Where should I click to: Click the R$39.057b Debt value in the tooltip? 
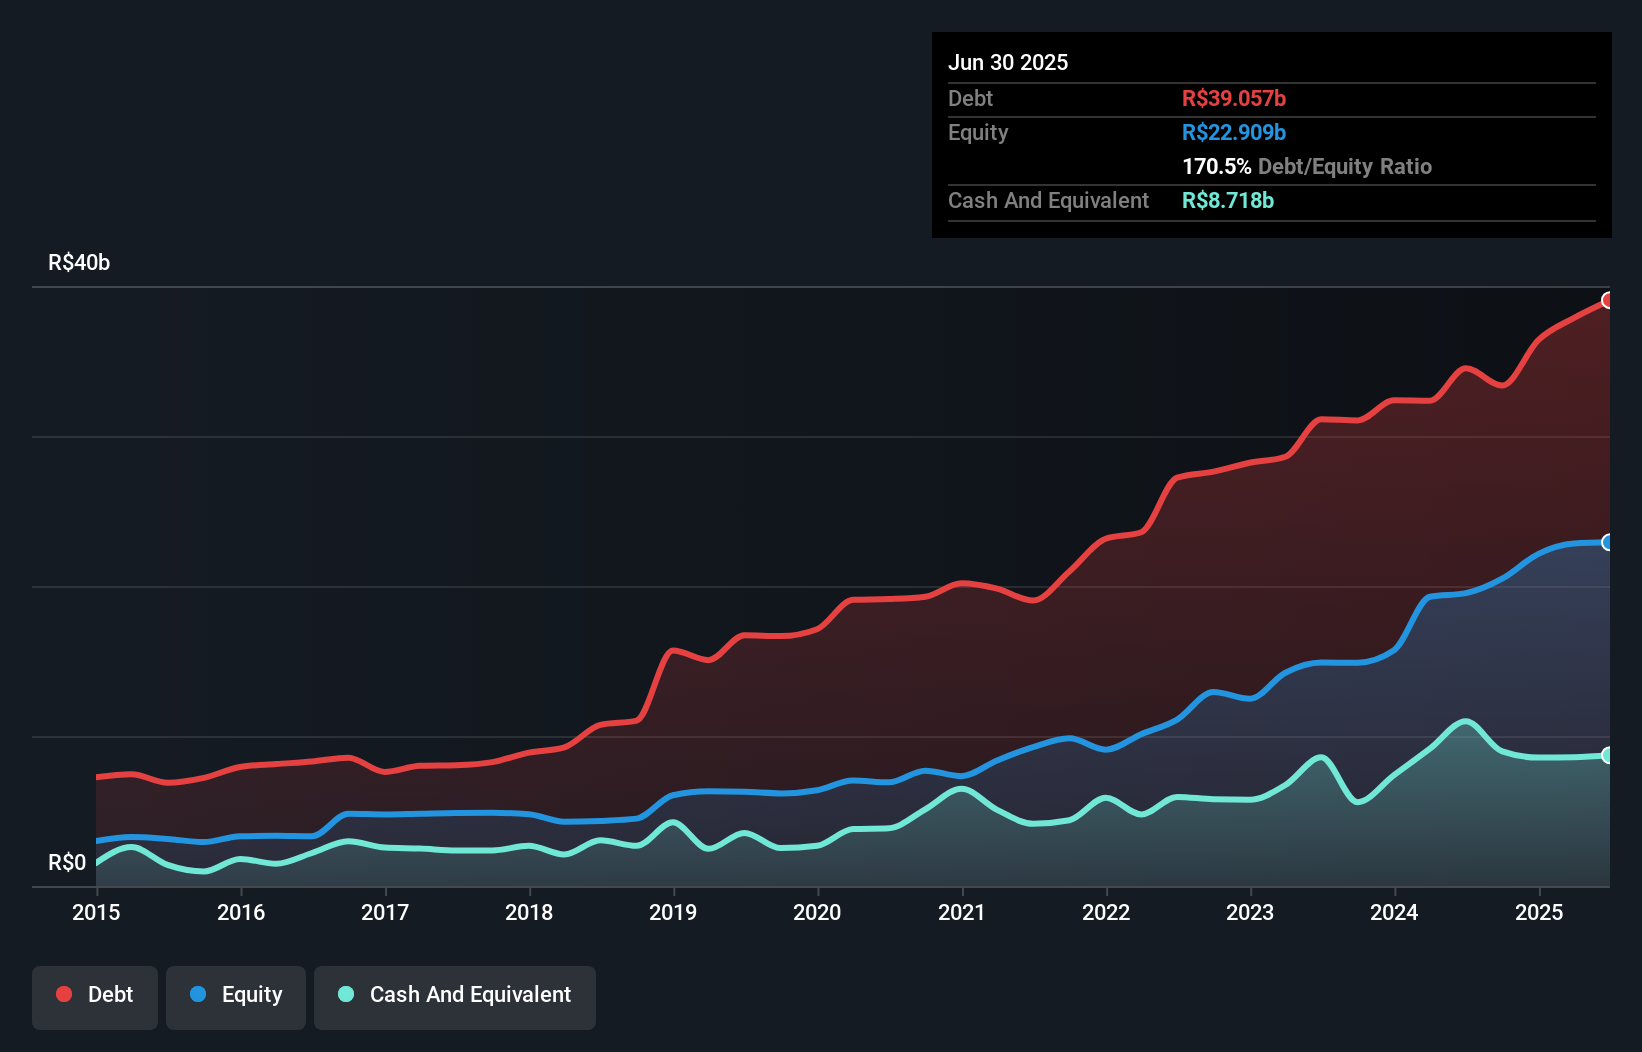[x=1234, y=98]
